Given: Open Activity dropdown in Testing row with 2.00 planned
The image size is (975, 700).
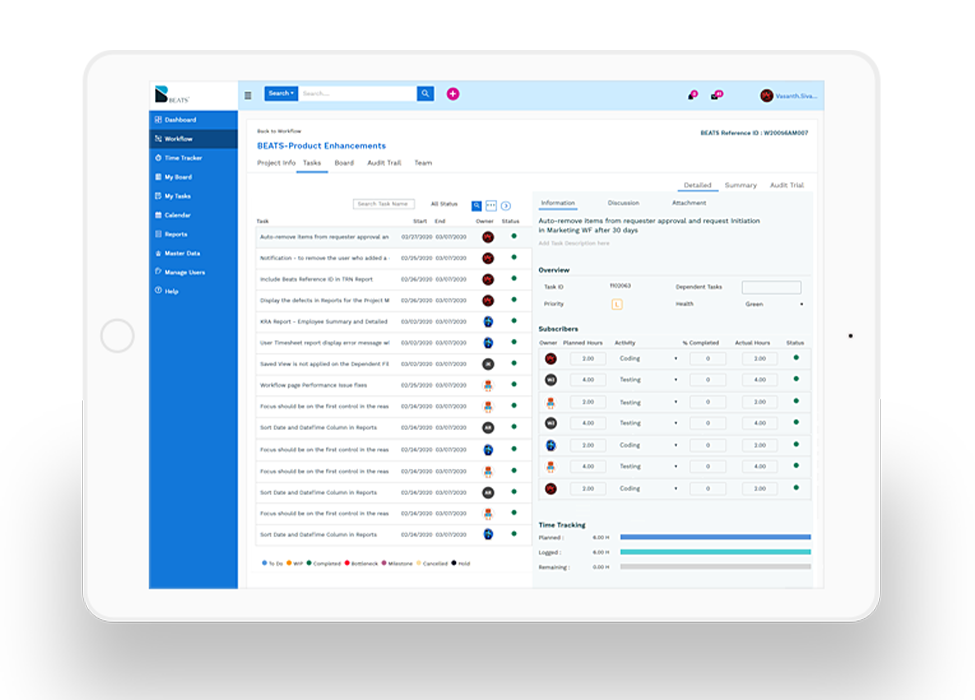Looking at the screenshot, I should click(648, 402).
